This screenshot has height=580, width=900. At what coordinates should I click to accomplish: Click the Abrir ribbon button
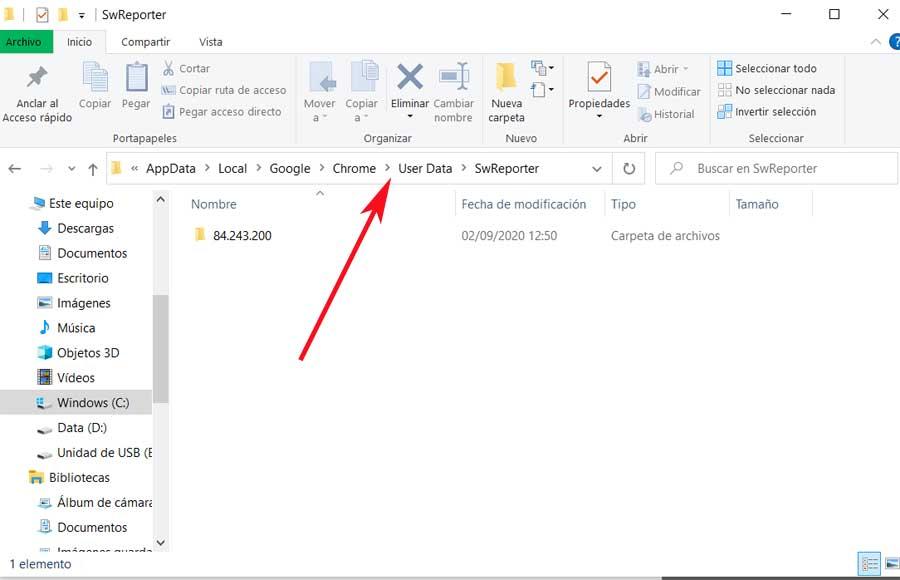coord(662,69)
